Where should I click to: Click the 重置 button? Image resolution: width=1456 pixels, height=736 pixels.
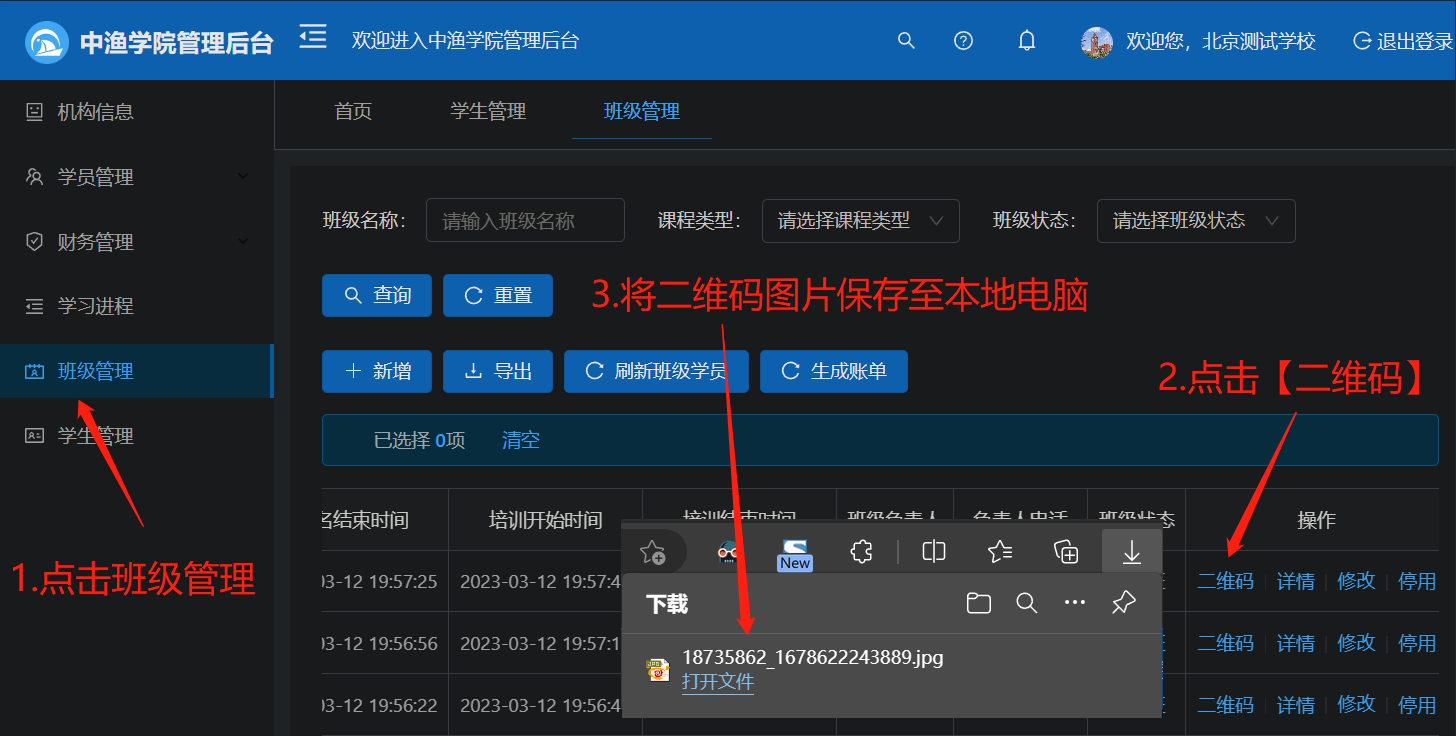coord(498,295)
